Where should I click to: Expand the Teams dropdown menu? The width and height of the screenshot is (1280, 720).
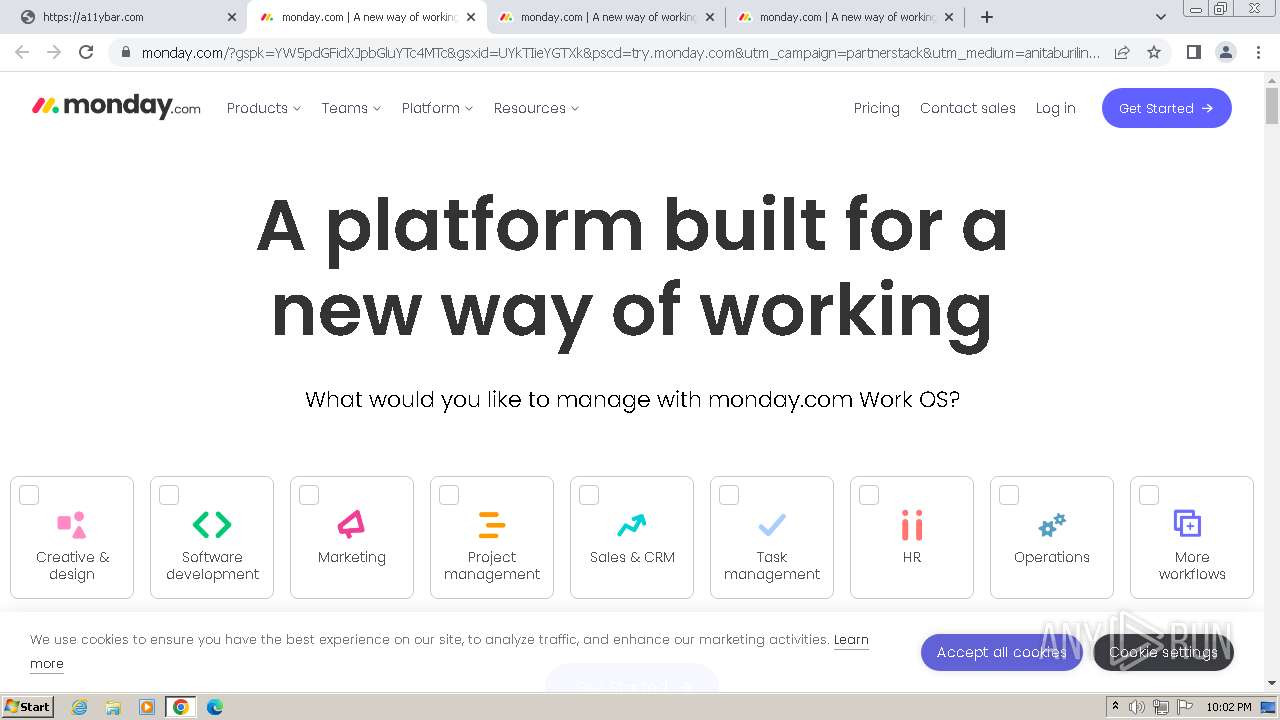351,108
